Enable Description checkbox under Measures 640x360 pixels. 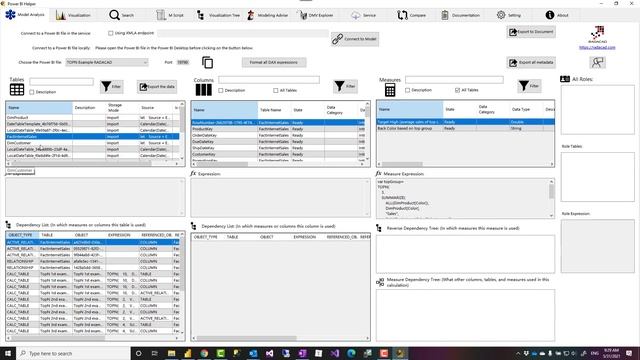pyautogui.click(x=407, y=90)
